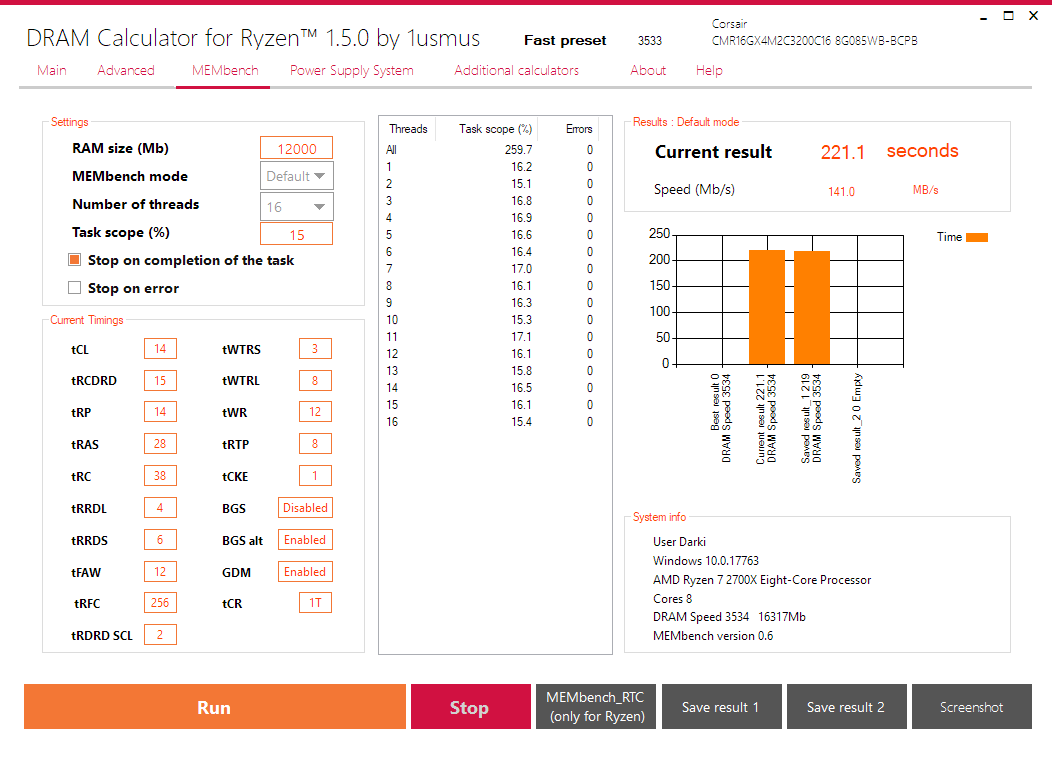Maximize the DRAM Calculator window
Viewport: 1052px width, 771px height.
click(x=1008, y=15)
